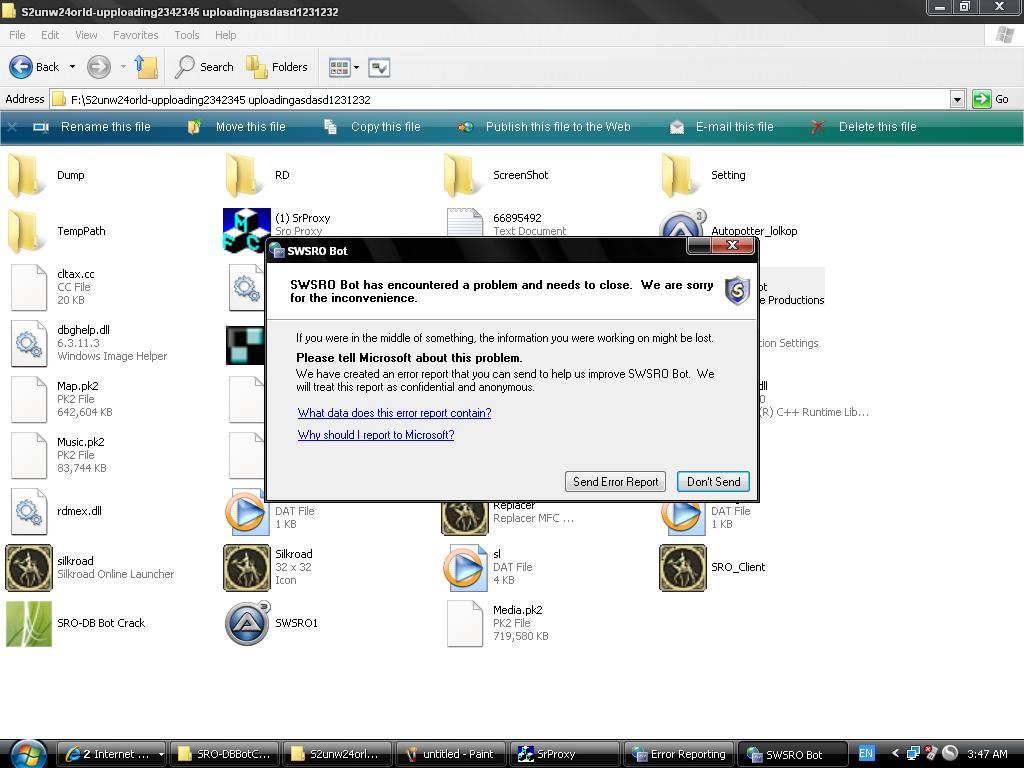Open the File menu
This screenshot has width=1024, height=768.
[17, 35]
